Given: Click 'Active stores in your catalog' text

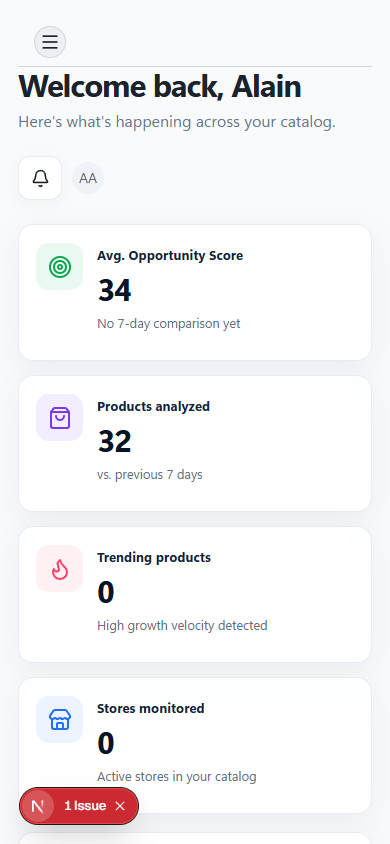Looking at the screenshot, I should (177, 777).
